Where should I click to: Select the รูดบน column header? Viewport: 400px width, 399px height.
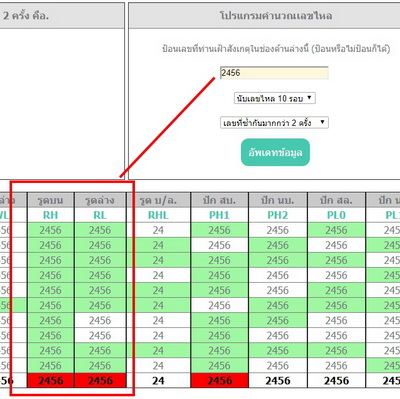pyautogui.click(x=50, y=200)
